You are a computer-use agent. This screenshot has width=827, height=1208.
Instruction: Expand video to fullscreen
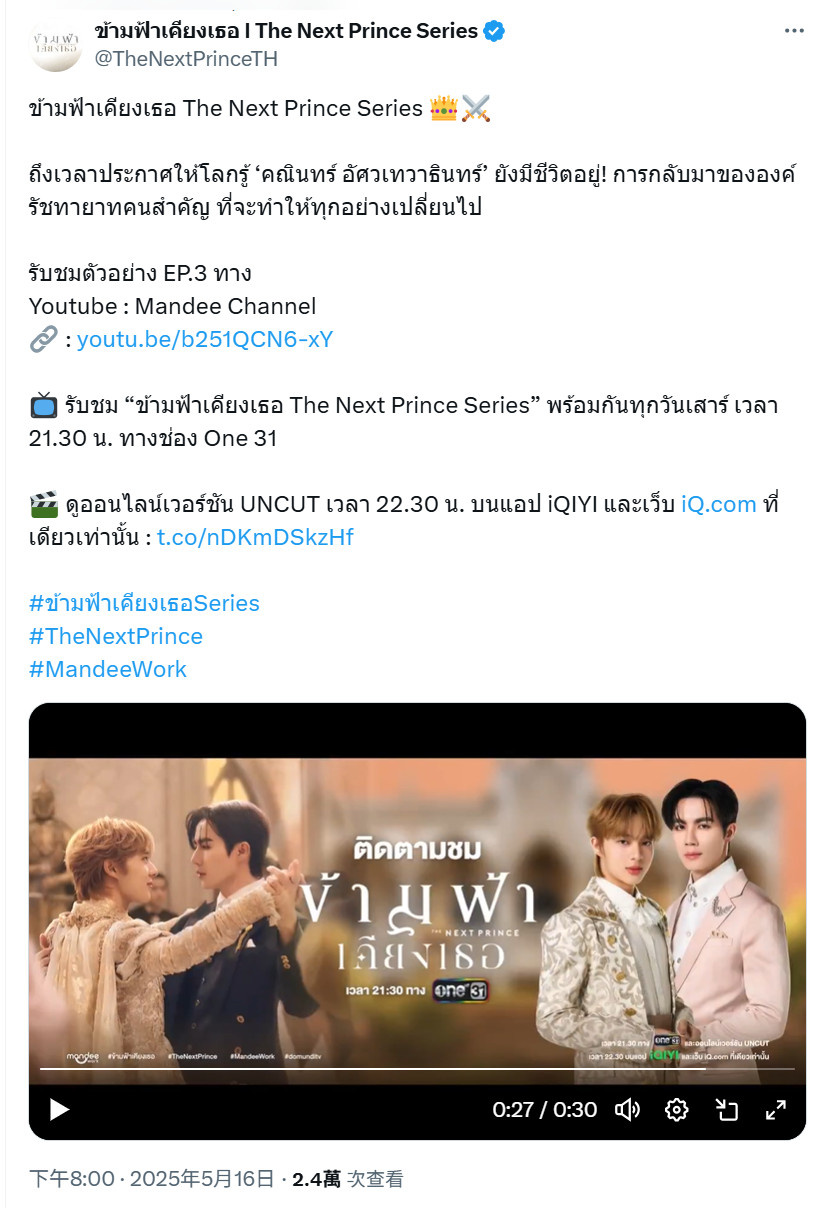pos(775,1109)
